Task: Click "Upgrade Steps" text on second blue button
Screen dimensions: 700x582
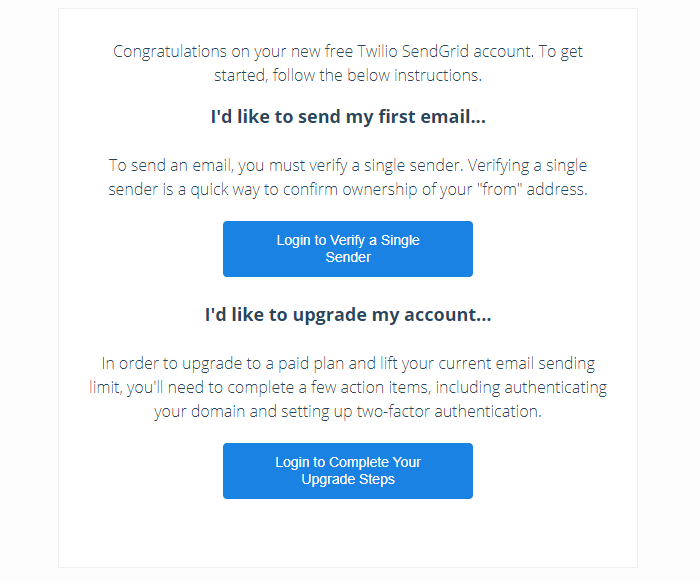Action: 348,479
